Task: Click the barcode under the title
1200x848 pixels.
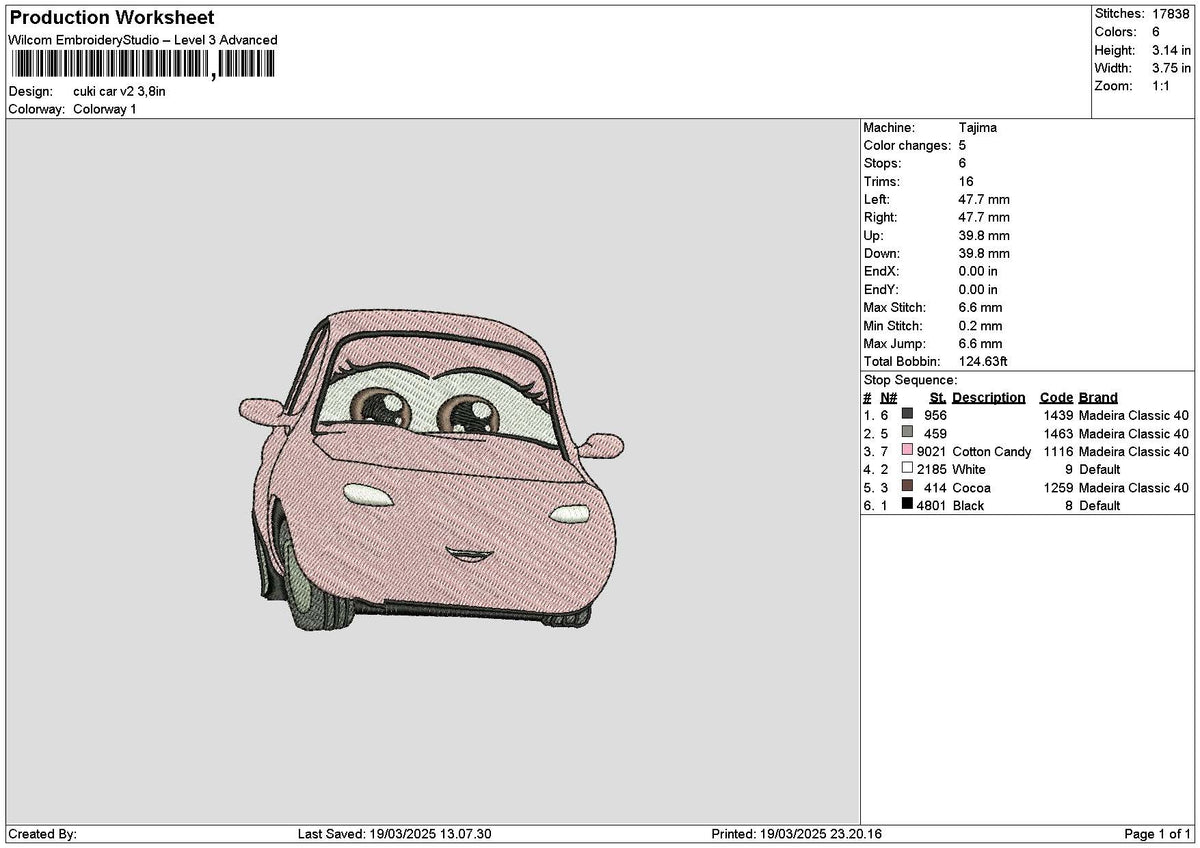Action: tap(141, 65)
